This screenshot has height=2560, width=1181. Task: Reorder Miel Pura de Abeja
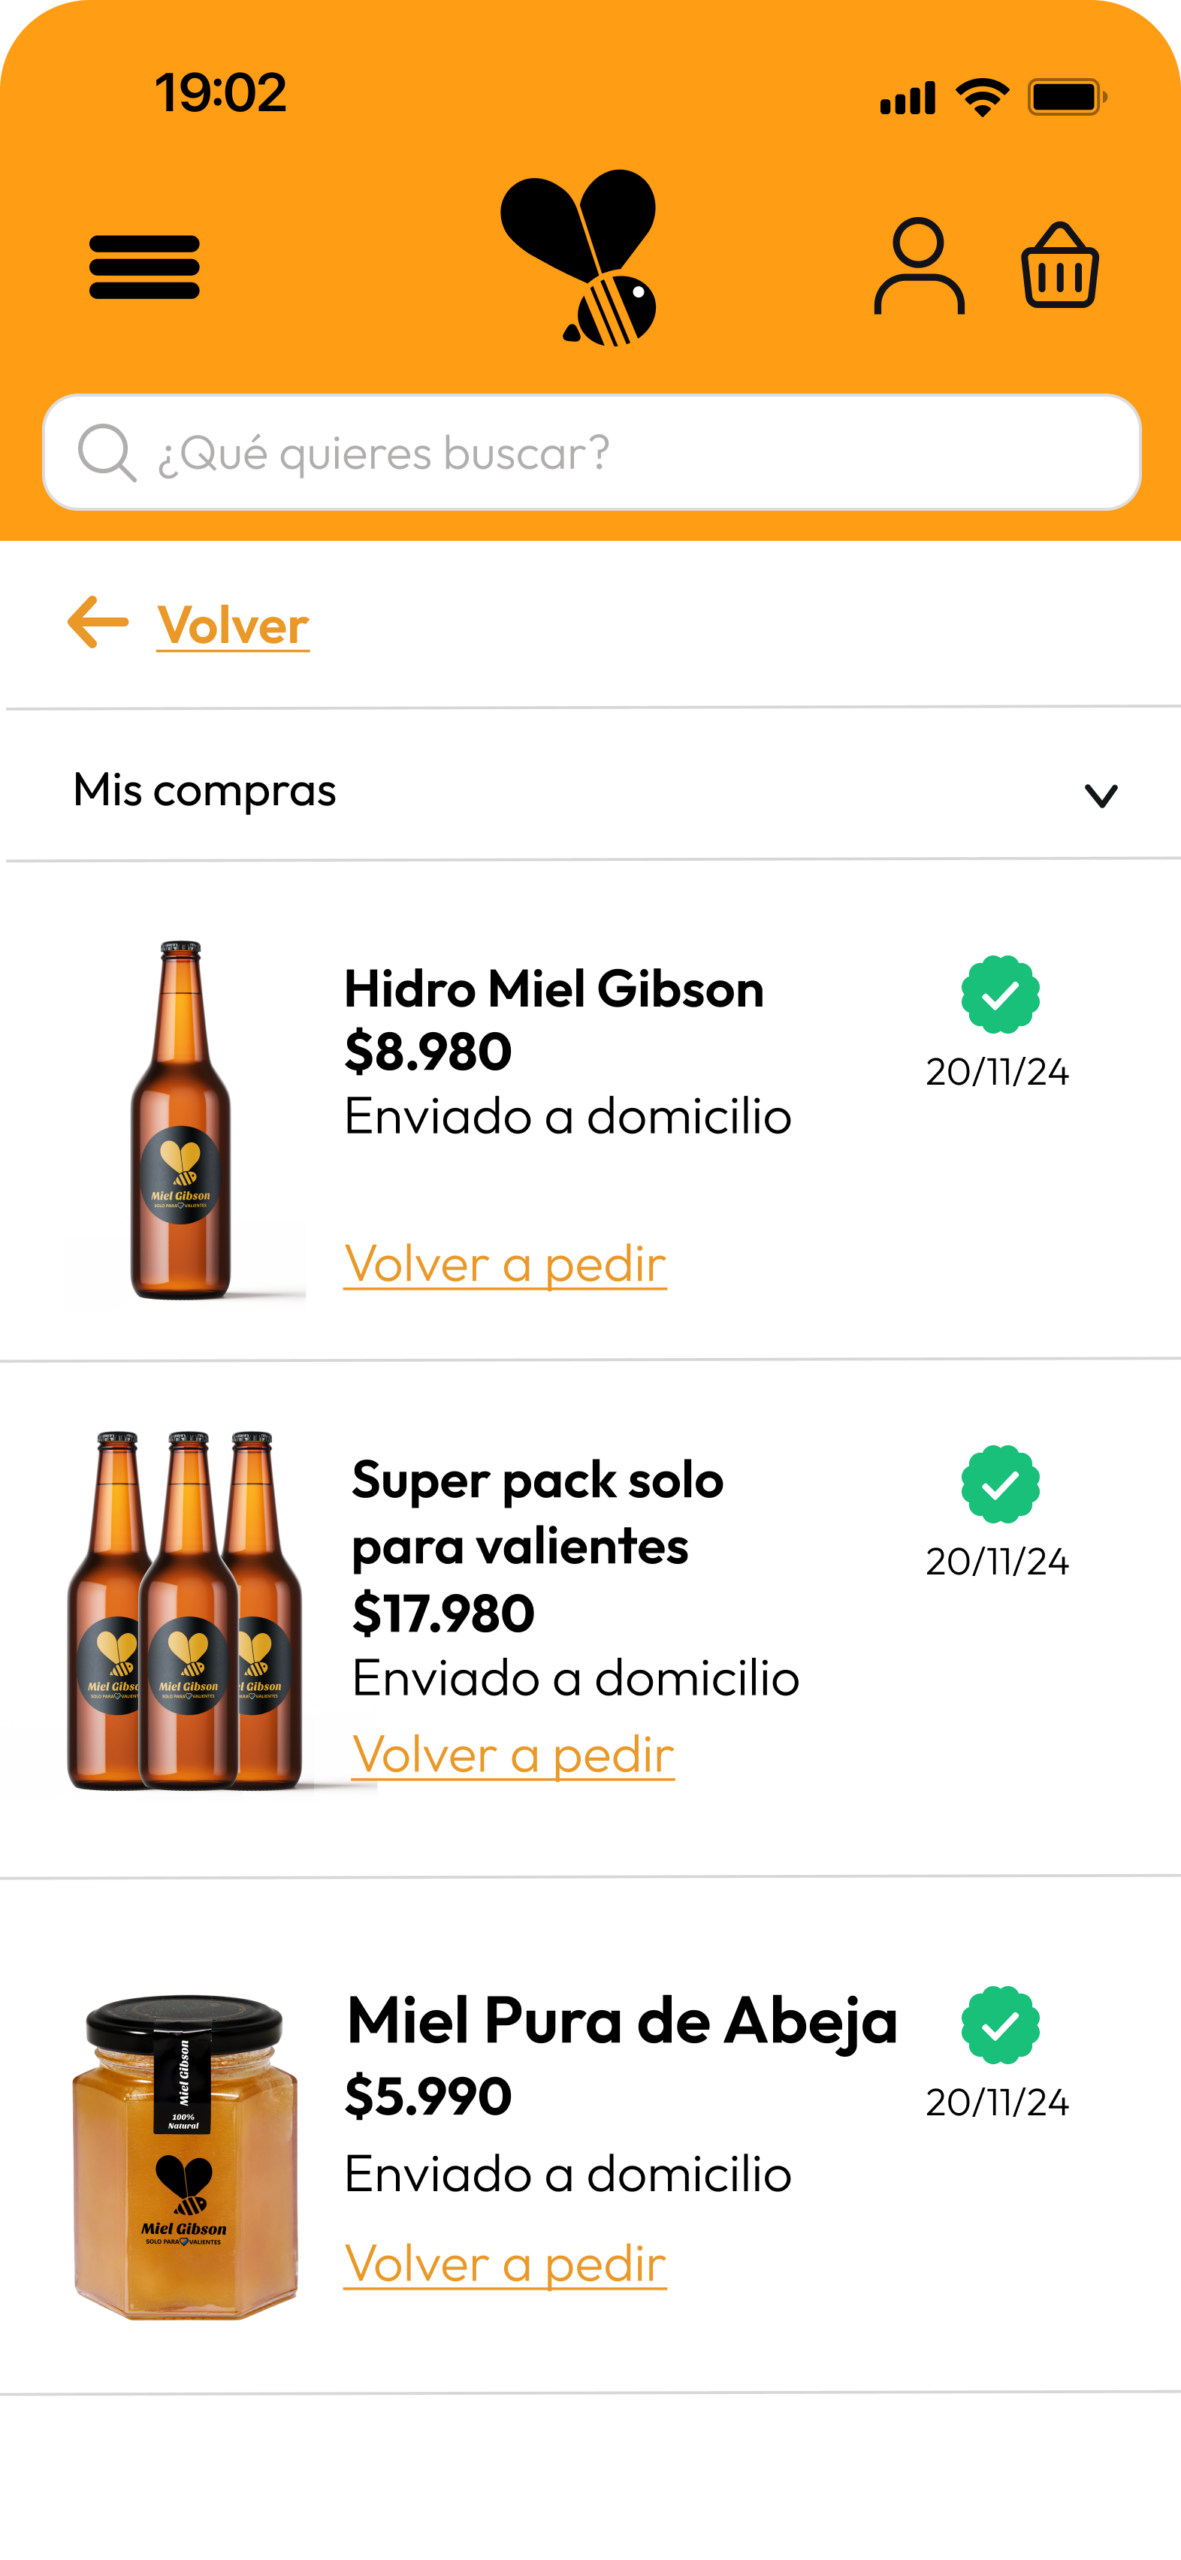pos(505,2264)
